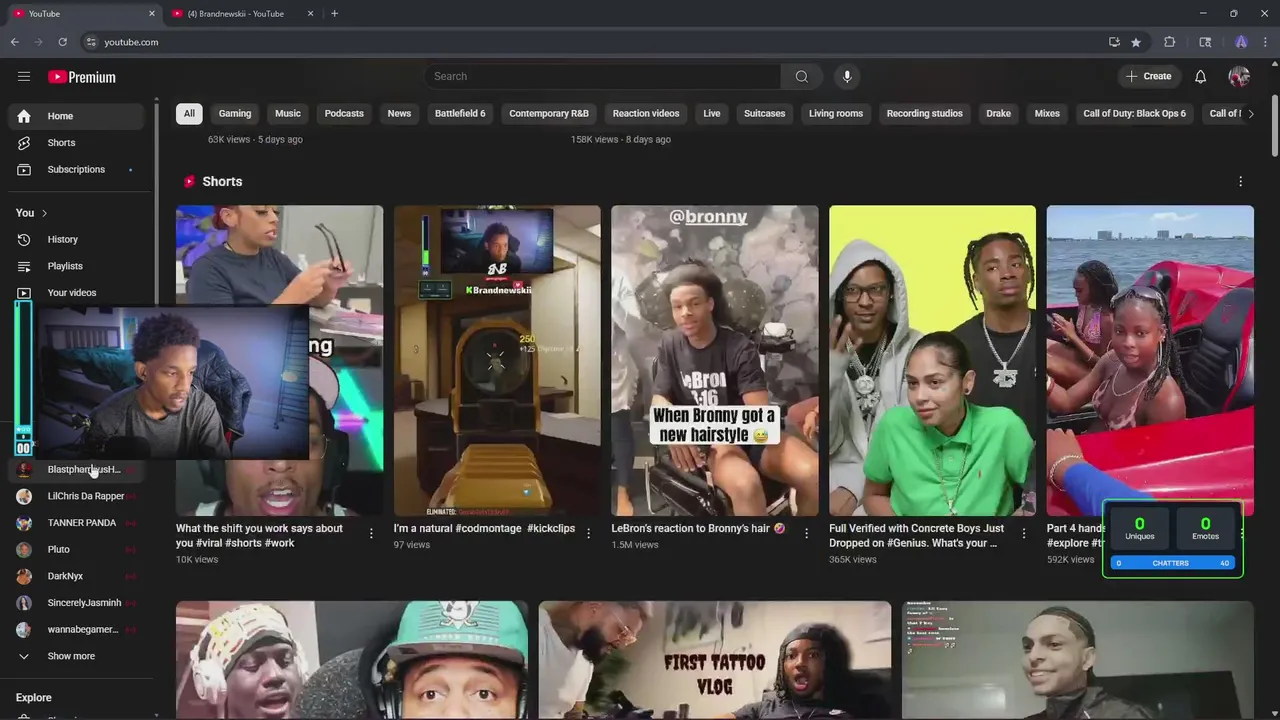This screenshot has width=1280, height=720.
Task: Open menu for LeBron's reaction short
Action: 807,534
